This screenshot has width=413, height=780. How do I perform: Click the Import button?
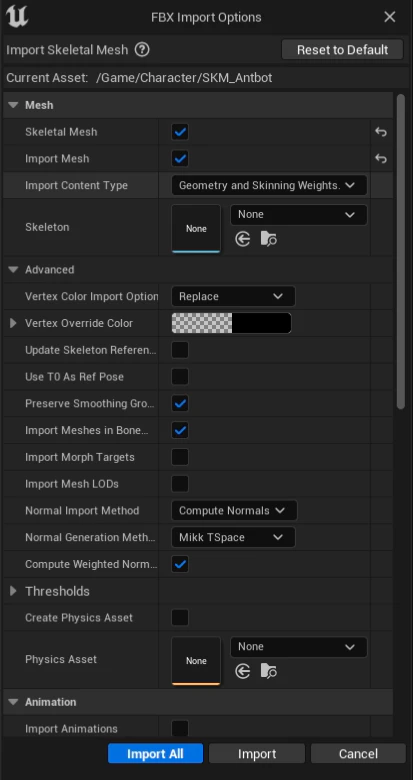[257, 754]
